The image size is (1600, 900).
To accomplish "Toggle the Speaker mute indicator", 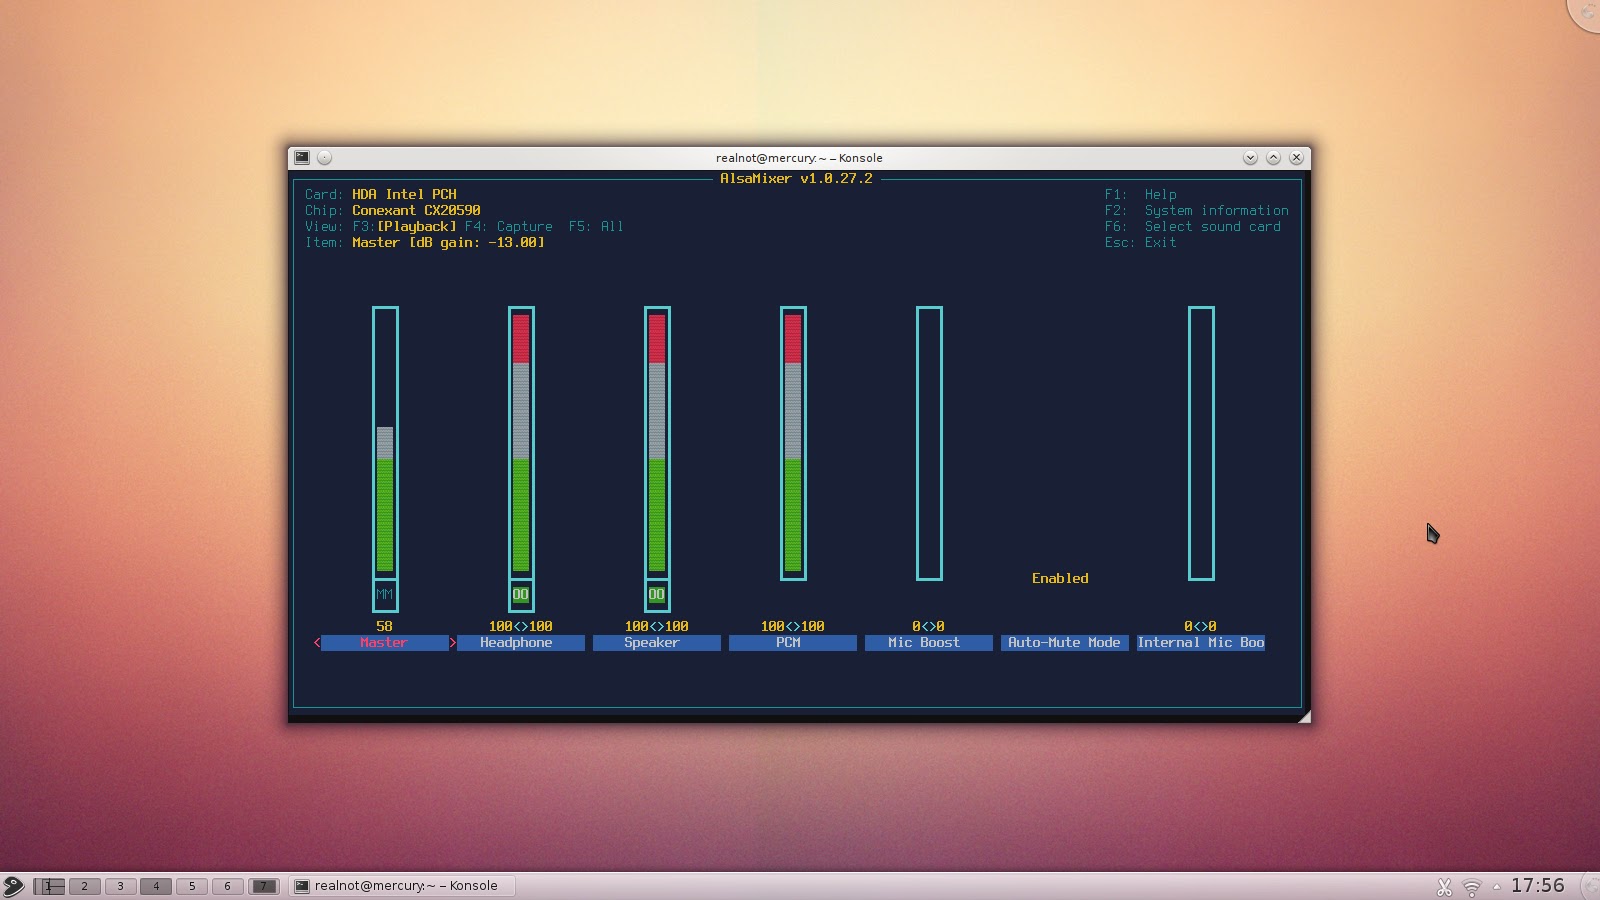I will click(656, 595).
